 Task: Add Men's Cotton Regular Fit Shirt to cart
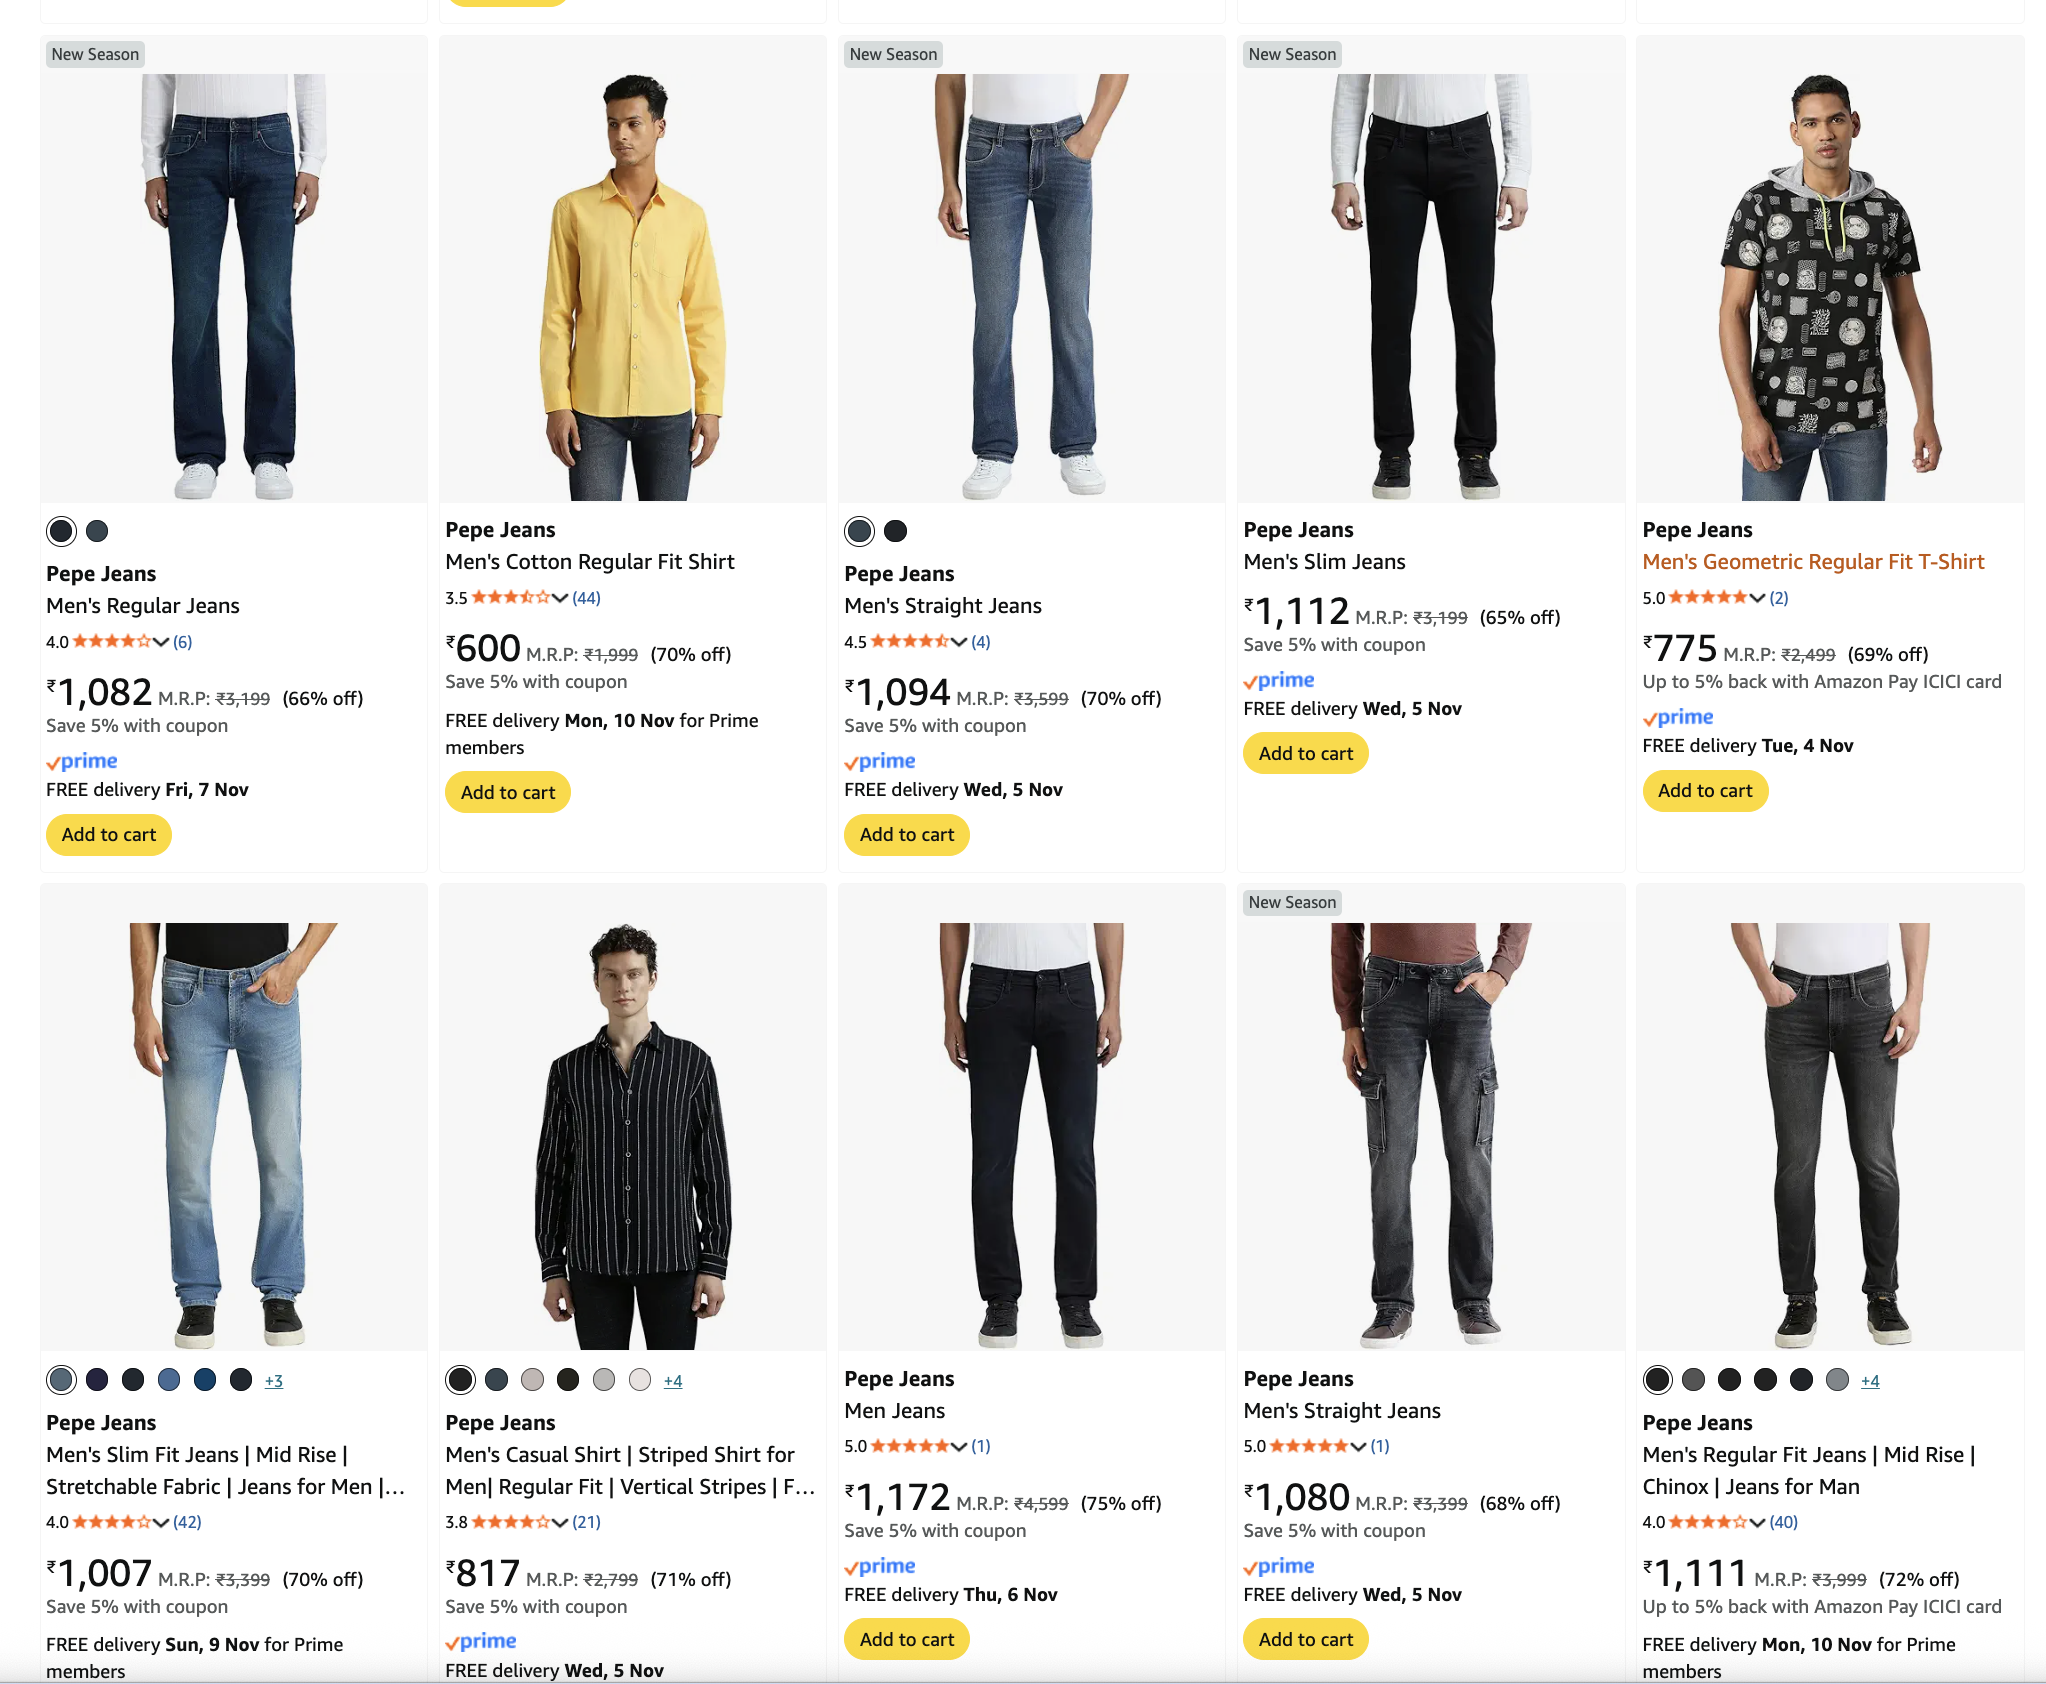tap(507, 793)
